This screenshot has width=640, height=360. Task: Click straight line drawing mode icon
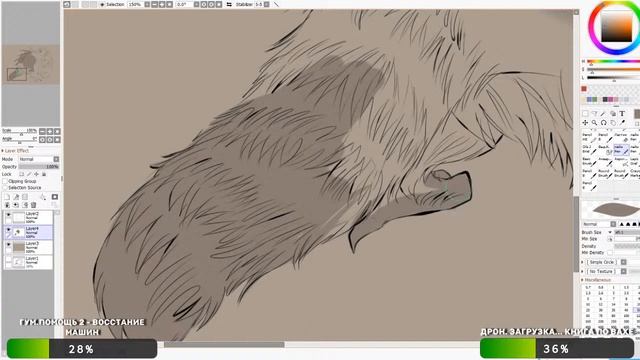point(276,4)
